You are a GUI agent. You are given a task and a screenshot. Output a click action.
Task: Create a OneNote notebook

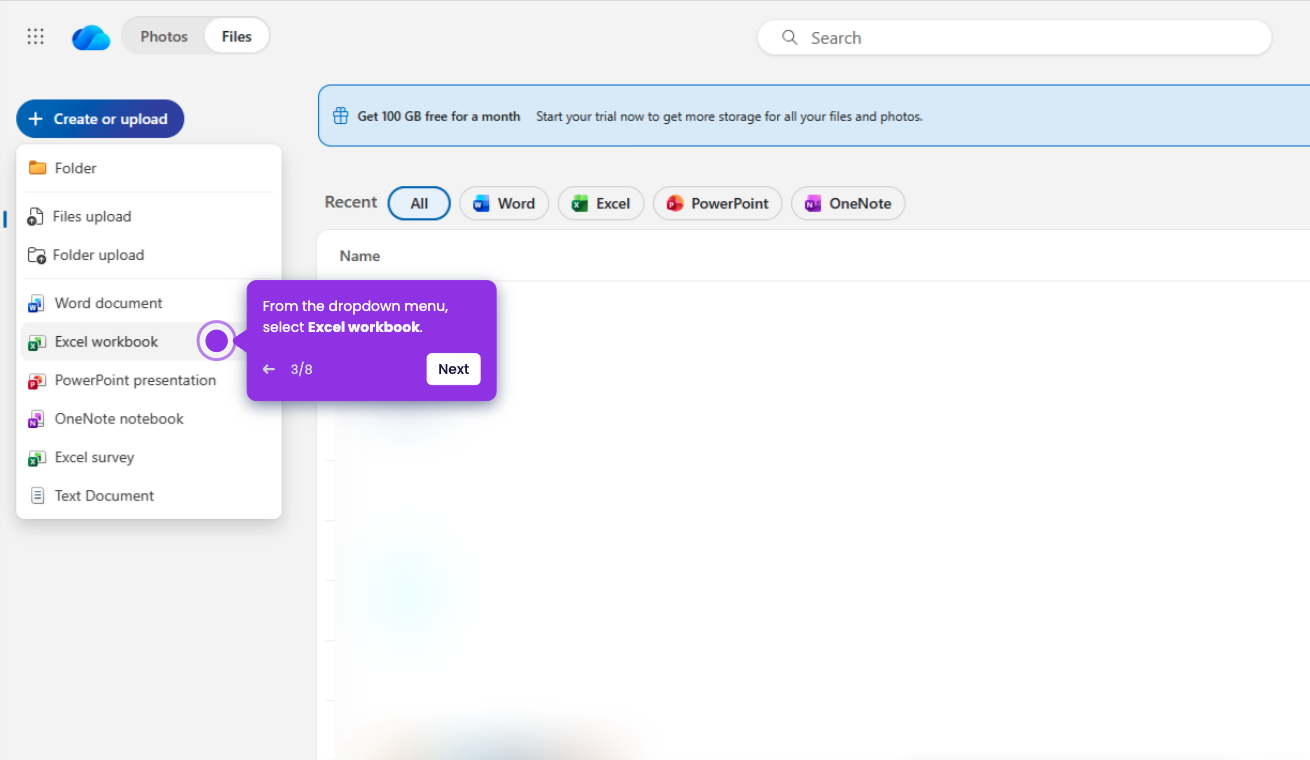tap(149, 419)
